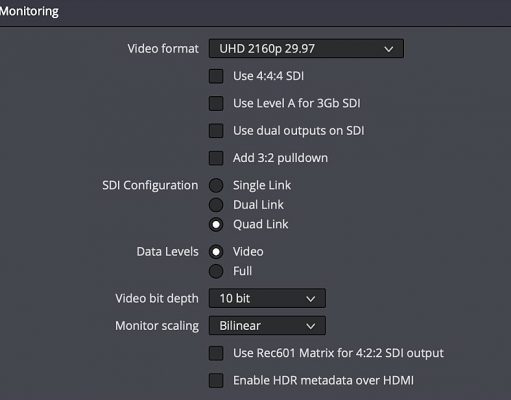
Task: Select the Quad Link radio option
Action: coord(216,224)
